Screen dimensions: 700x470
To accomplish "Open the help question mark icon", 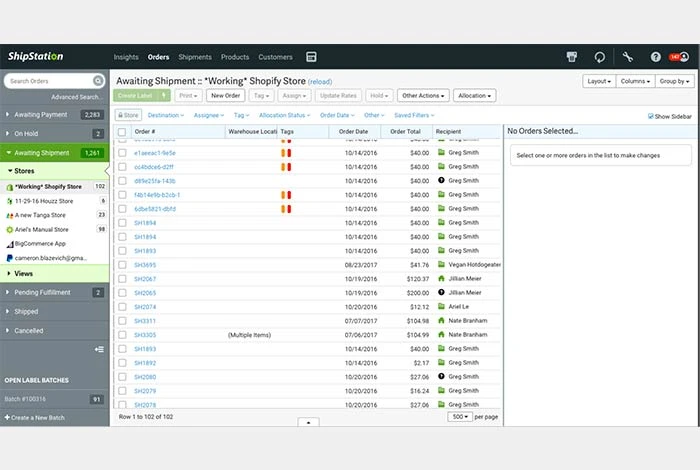I will coord(655,57).
